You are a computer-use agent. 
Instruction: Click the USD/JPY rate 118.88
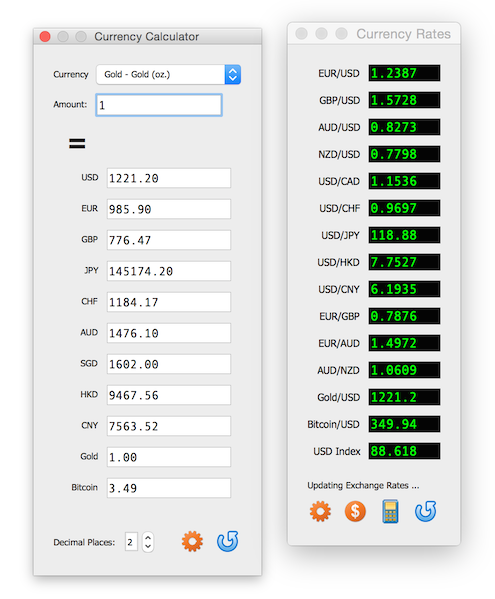pos(404,235)
